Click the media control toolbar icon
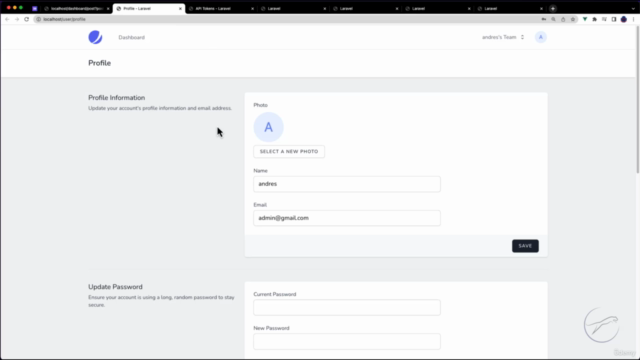The image size is (640, 360). coord(604,19)
